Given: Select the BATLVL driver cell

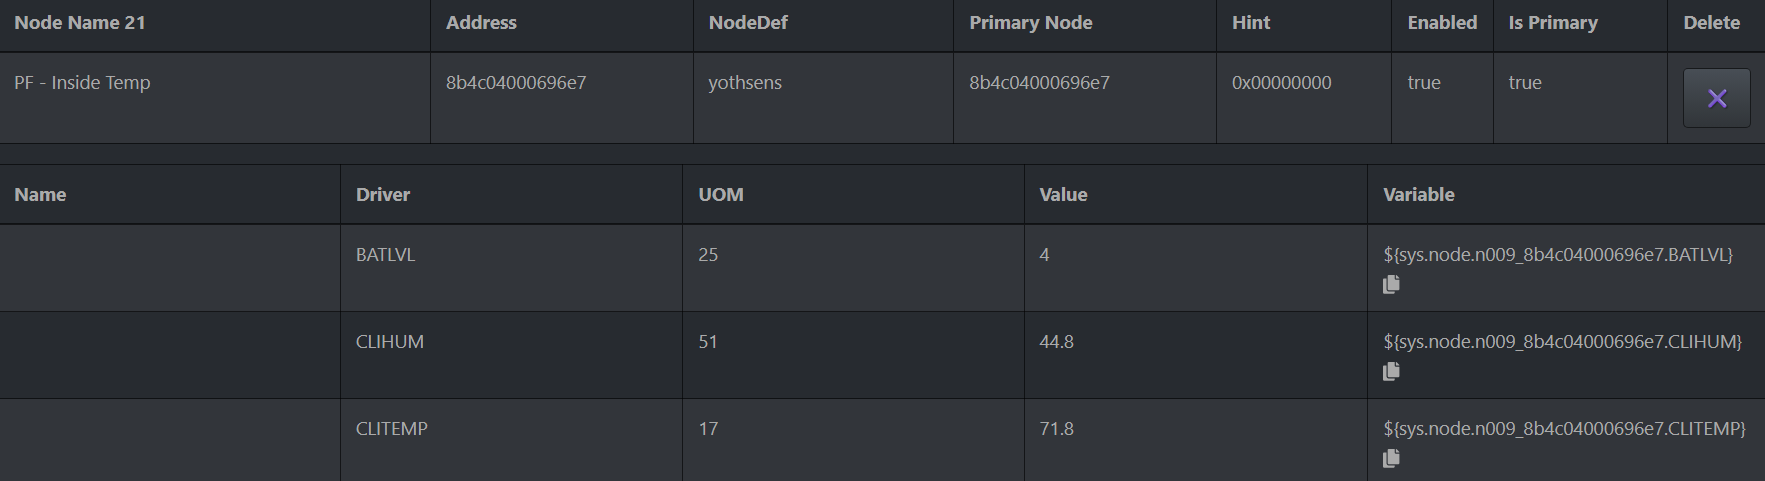Looking at the screenshot, I should tap(385, 255).
